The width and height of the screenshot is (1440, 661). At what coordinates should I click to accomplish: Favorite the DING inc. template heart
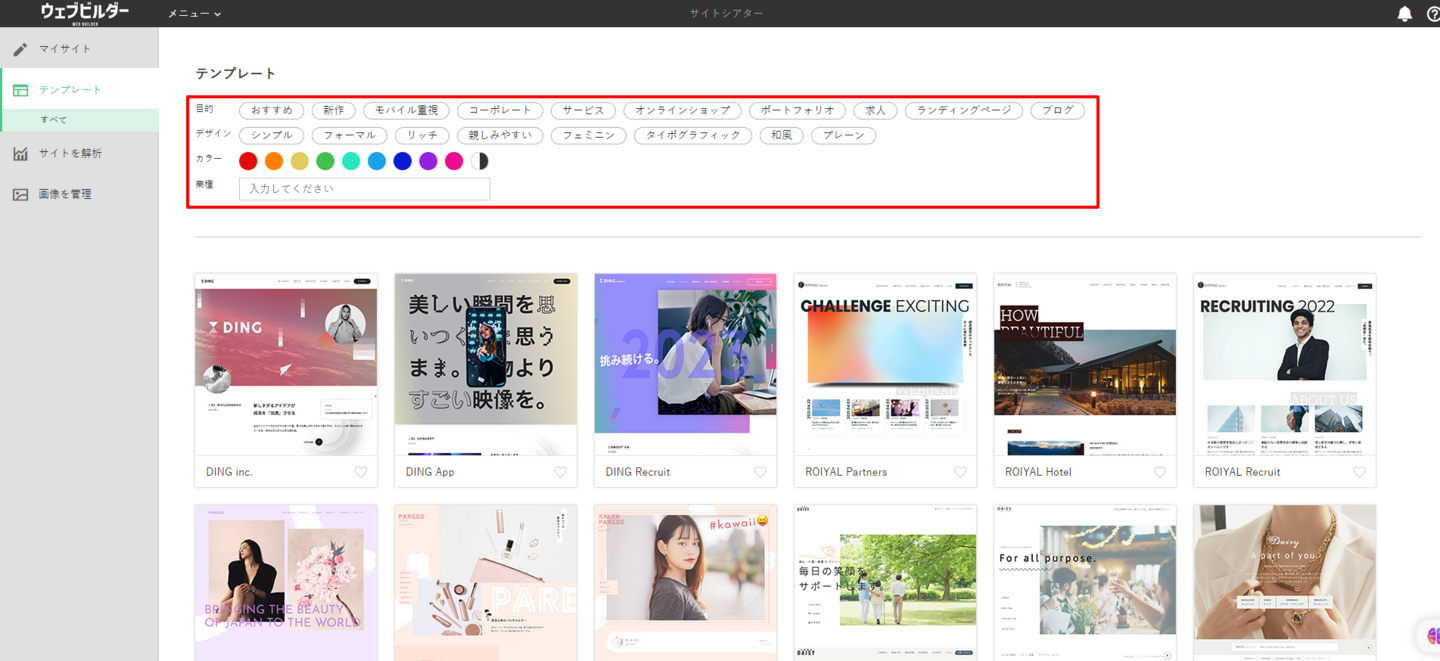361,472
